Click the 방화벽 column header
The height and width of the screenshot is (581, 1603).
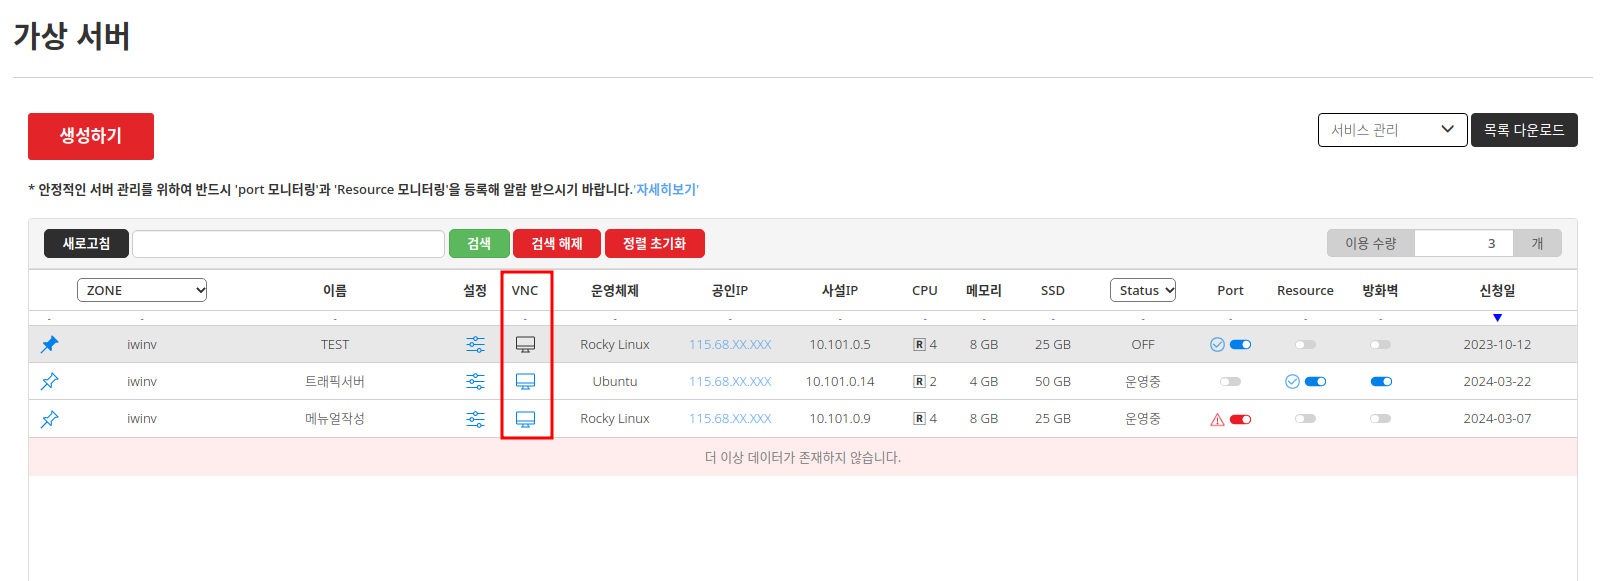tap(1380, 290)
